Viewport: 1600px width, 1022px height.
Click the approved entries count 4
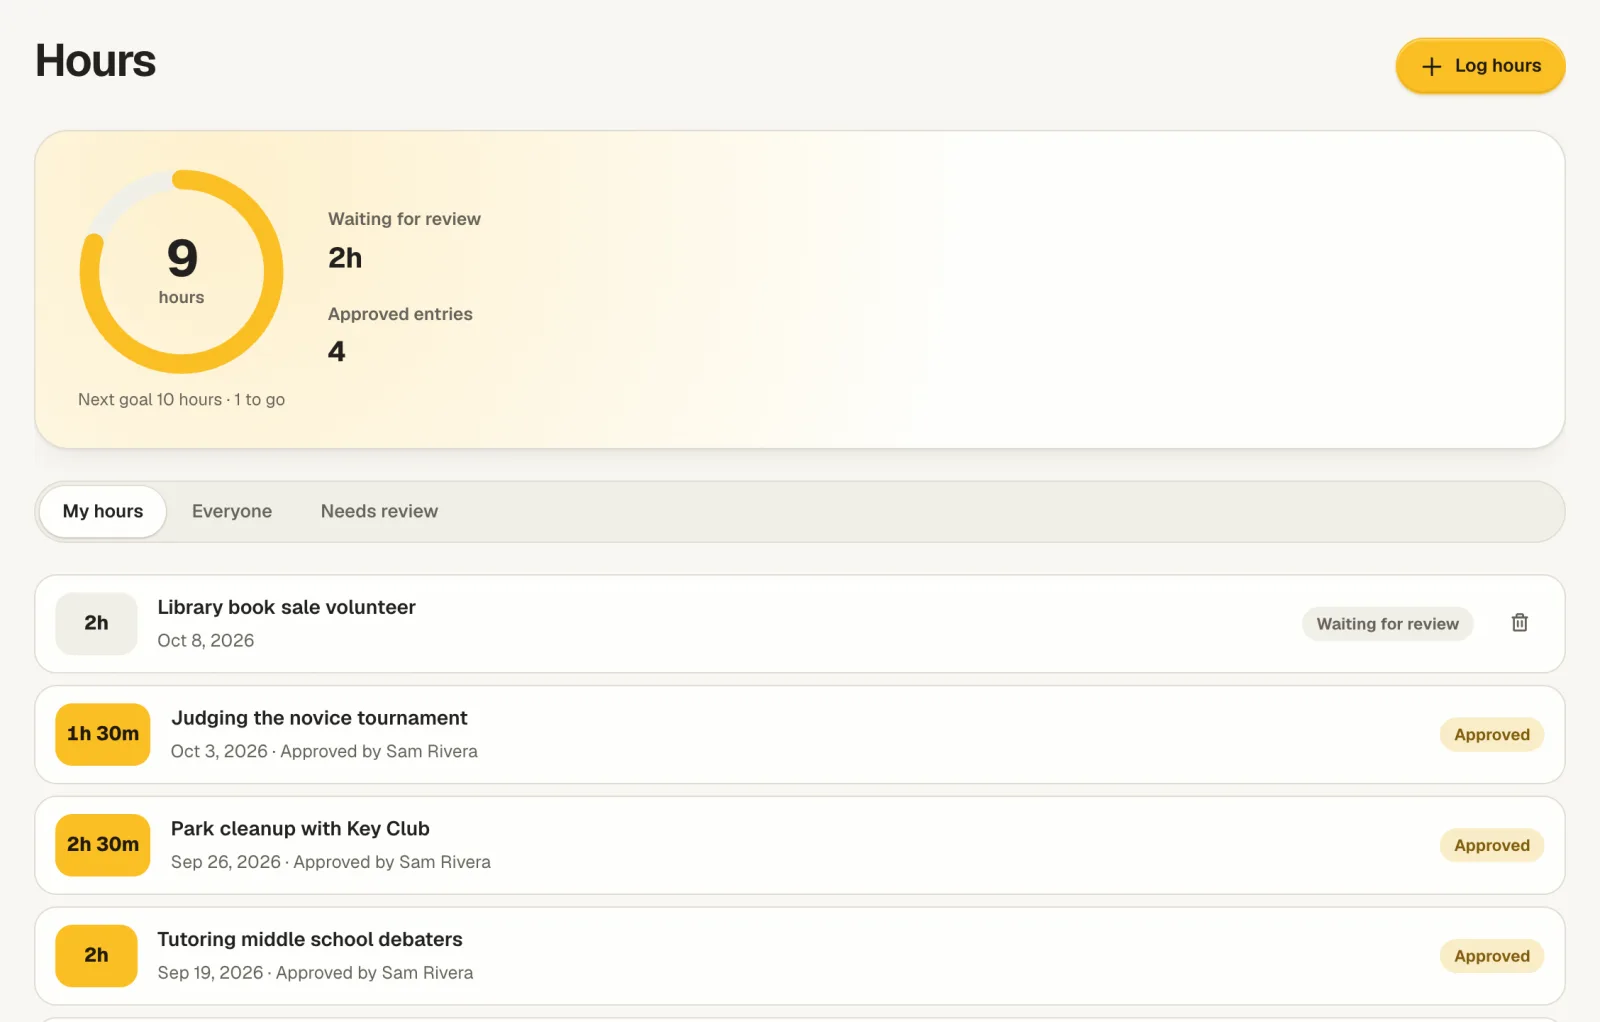pyautogui.click(x=337, y=352)
